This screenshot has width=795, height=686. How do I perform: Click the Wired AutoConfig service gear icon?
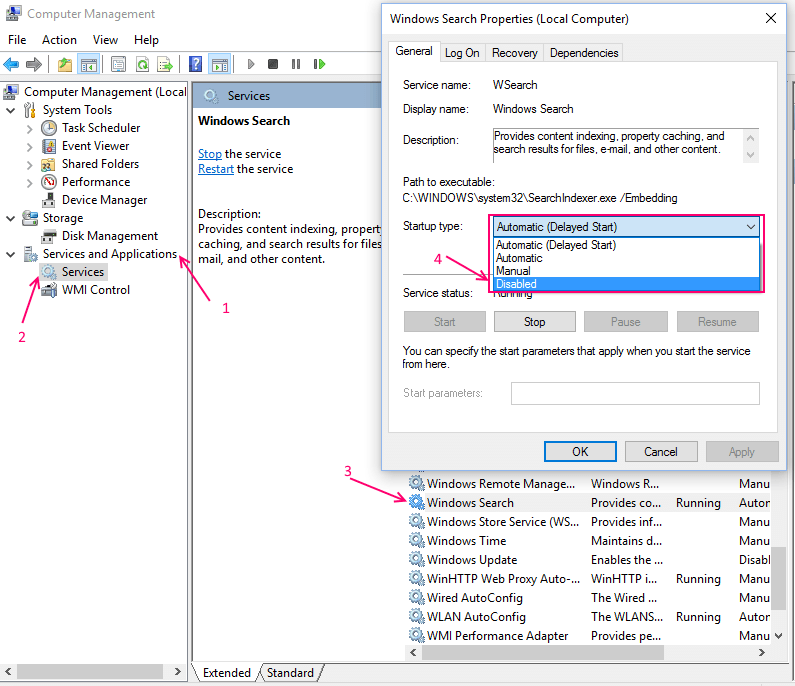tap(416, 597)
